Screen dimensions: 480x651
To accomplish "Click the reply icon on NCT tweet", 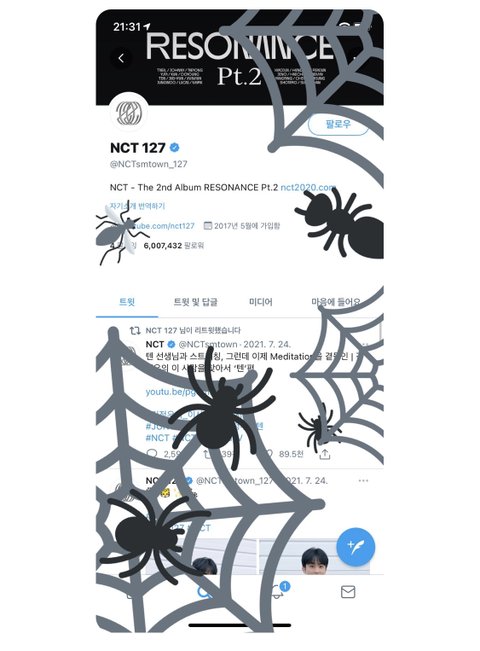I will pyautogui.click(x=152, y=454).
